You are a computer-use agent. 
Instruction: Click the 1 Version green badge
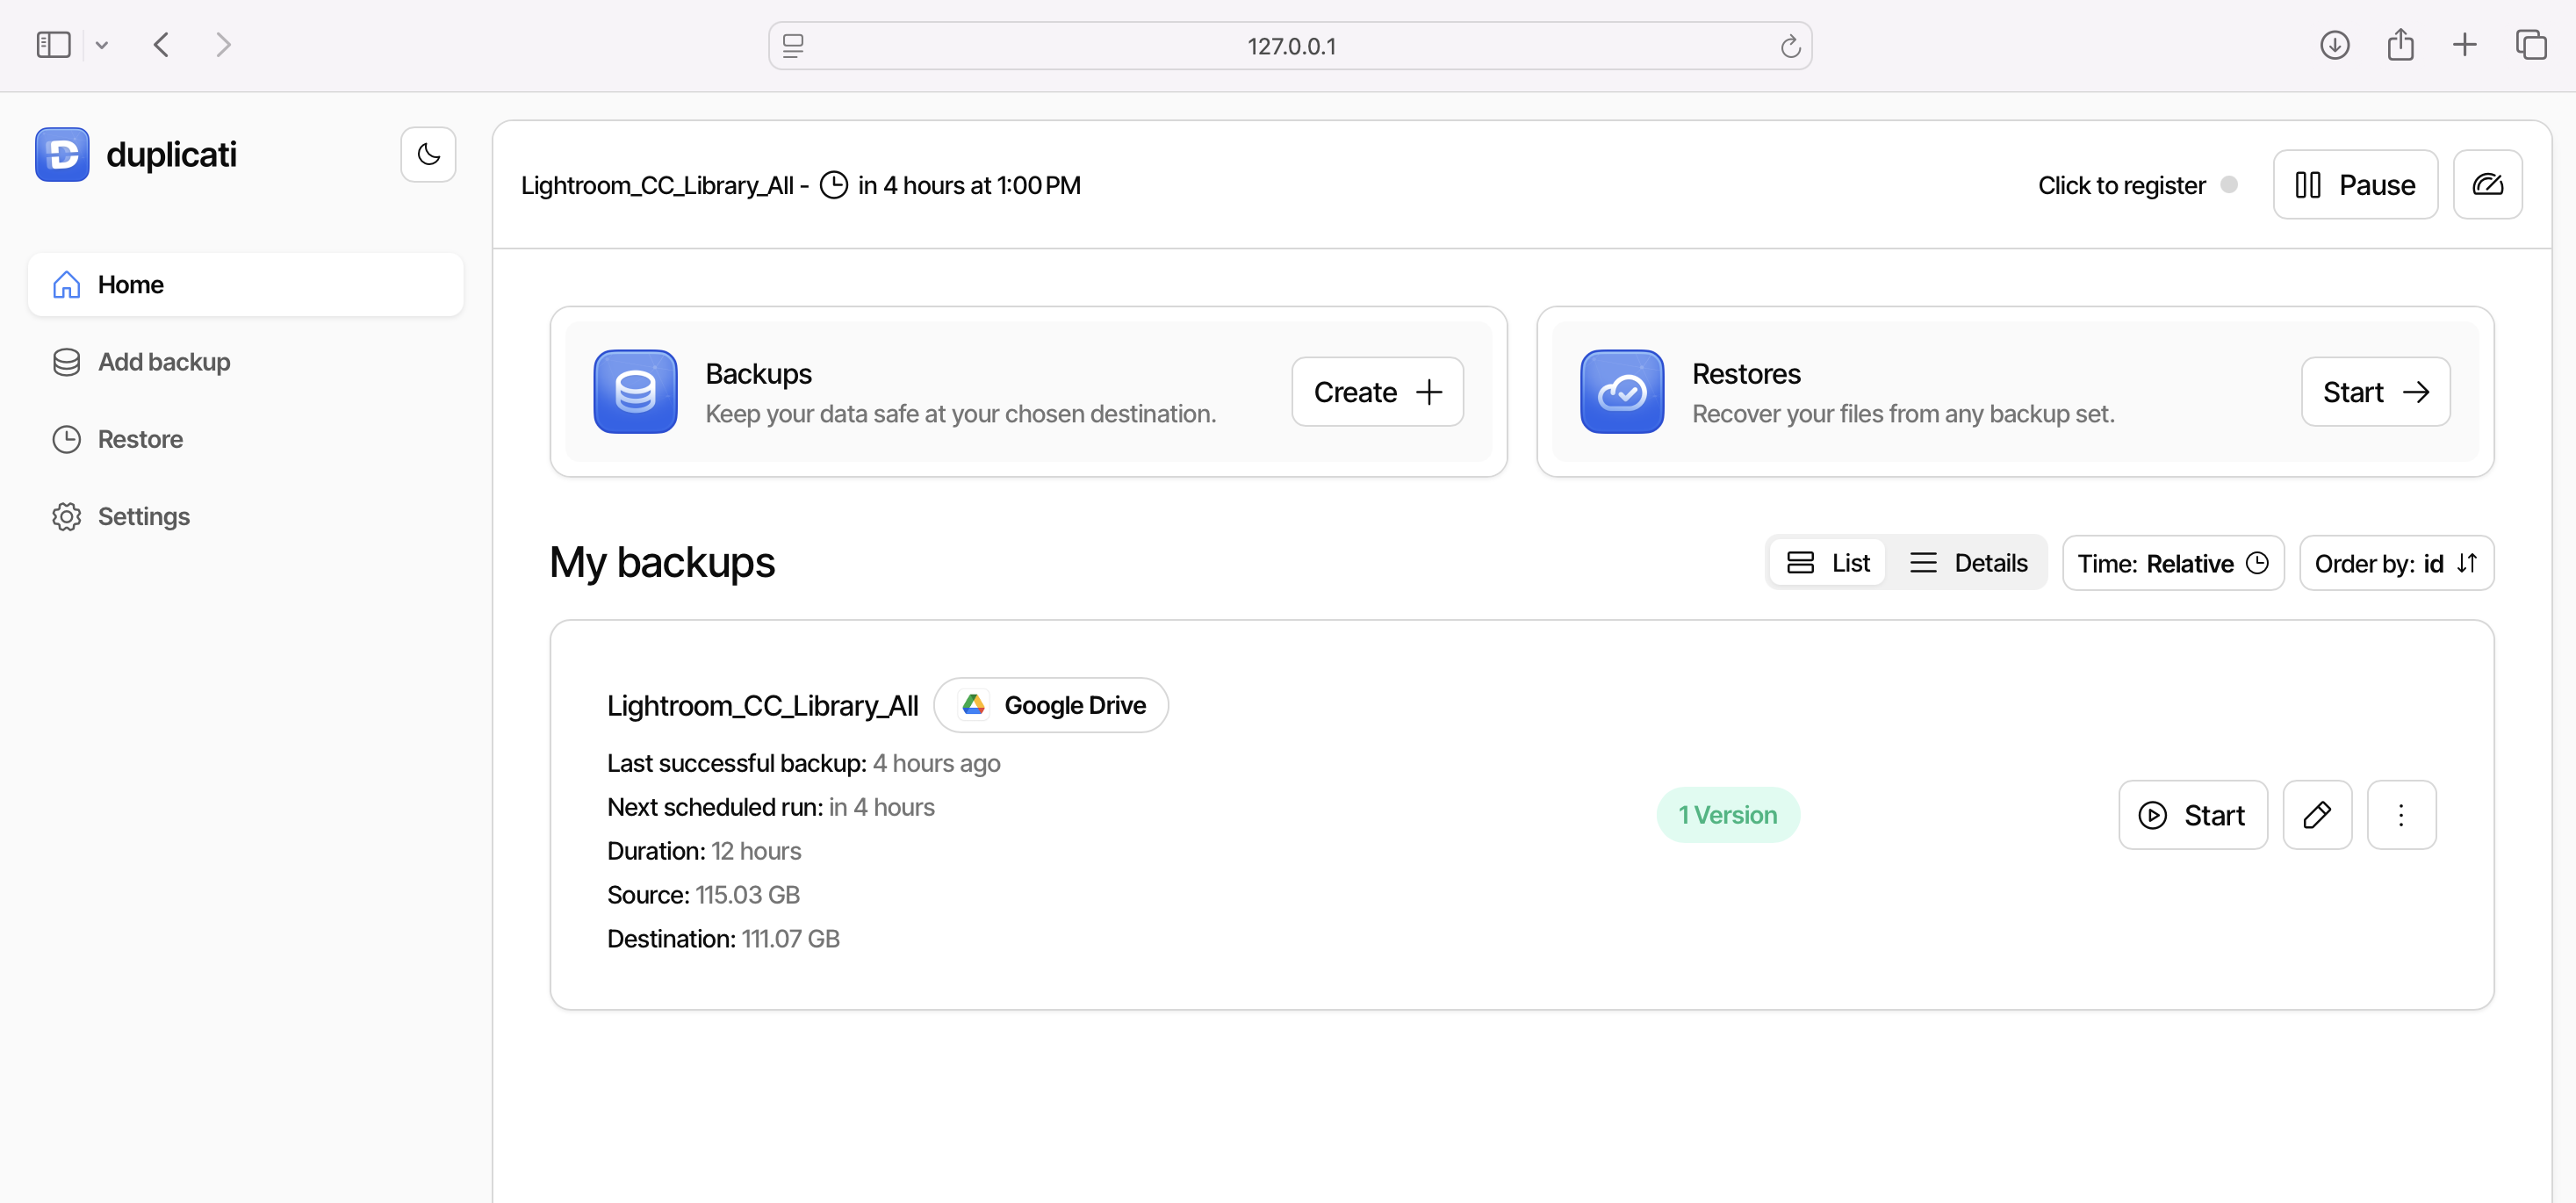[1727, 815]
